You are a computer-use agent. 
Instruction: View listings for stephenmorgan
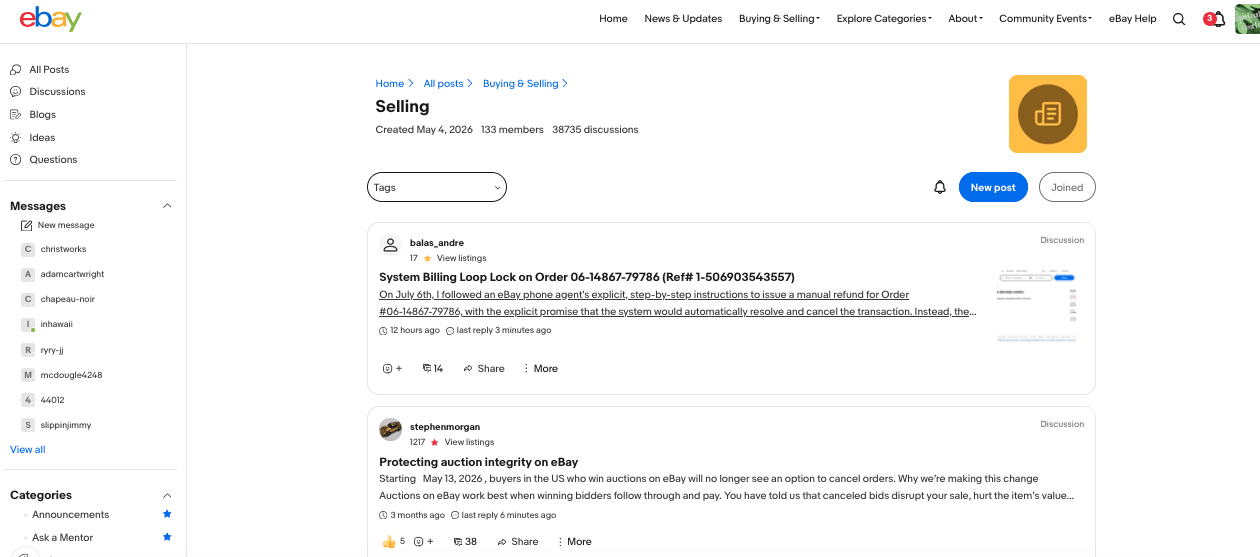(x=469, y=442)
